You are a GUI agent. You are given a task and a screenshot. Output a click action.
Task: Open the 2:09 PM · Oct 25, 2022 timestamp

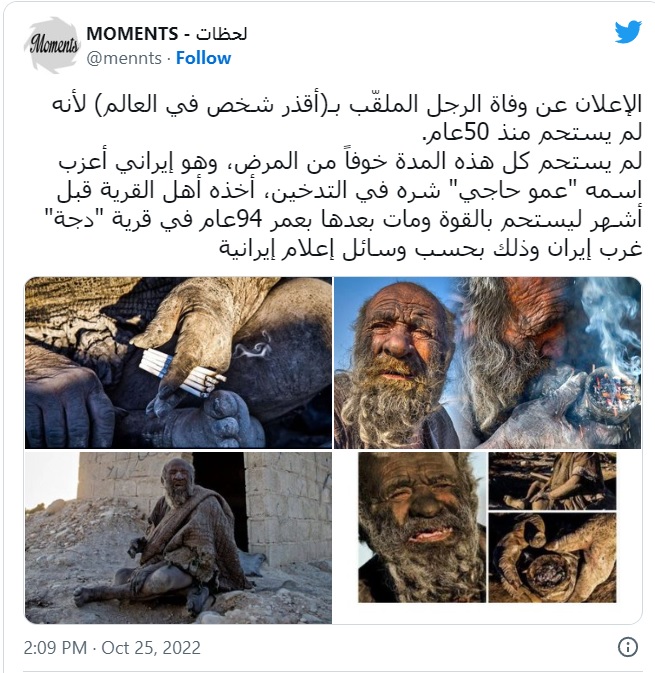(x=112, y=648)
